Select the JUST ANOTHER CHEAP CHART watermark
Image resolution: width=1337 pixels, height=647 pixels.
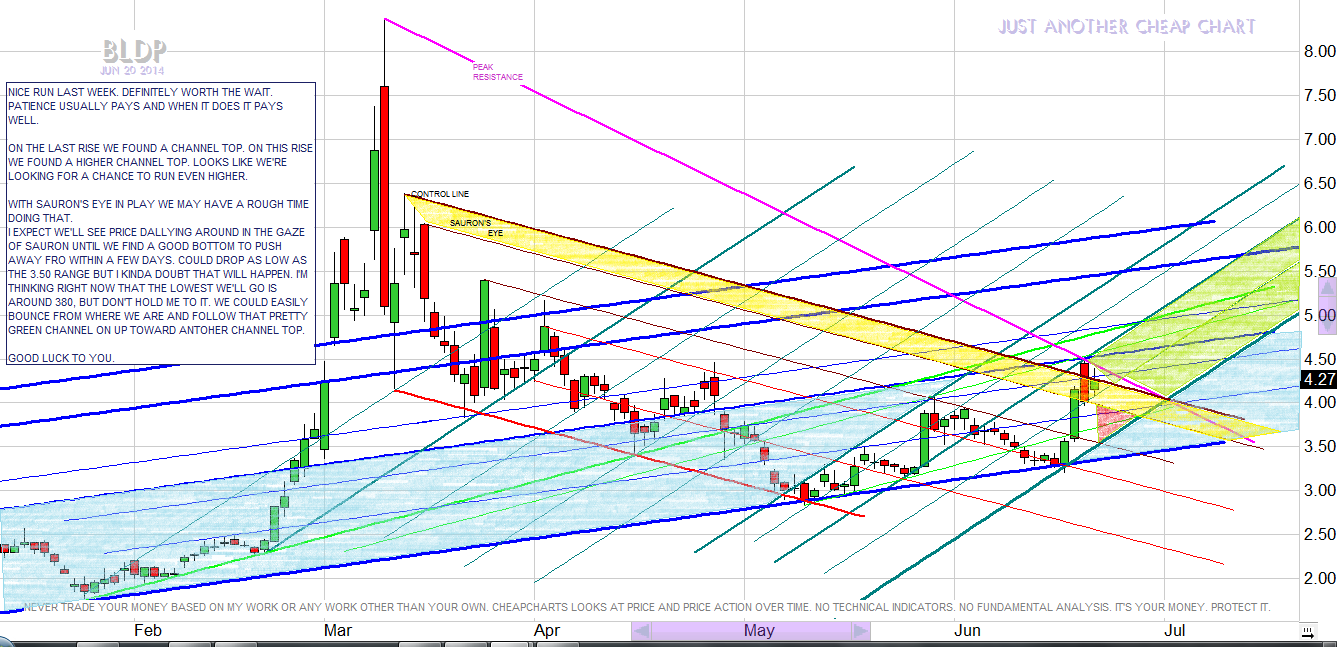[x=1126, y=27]
